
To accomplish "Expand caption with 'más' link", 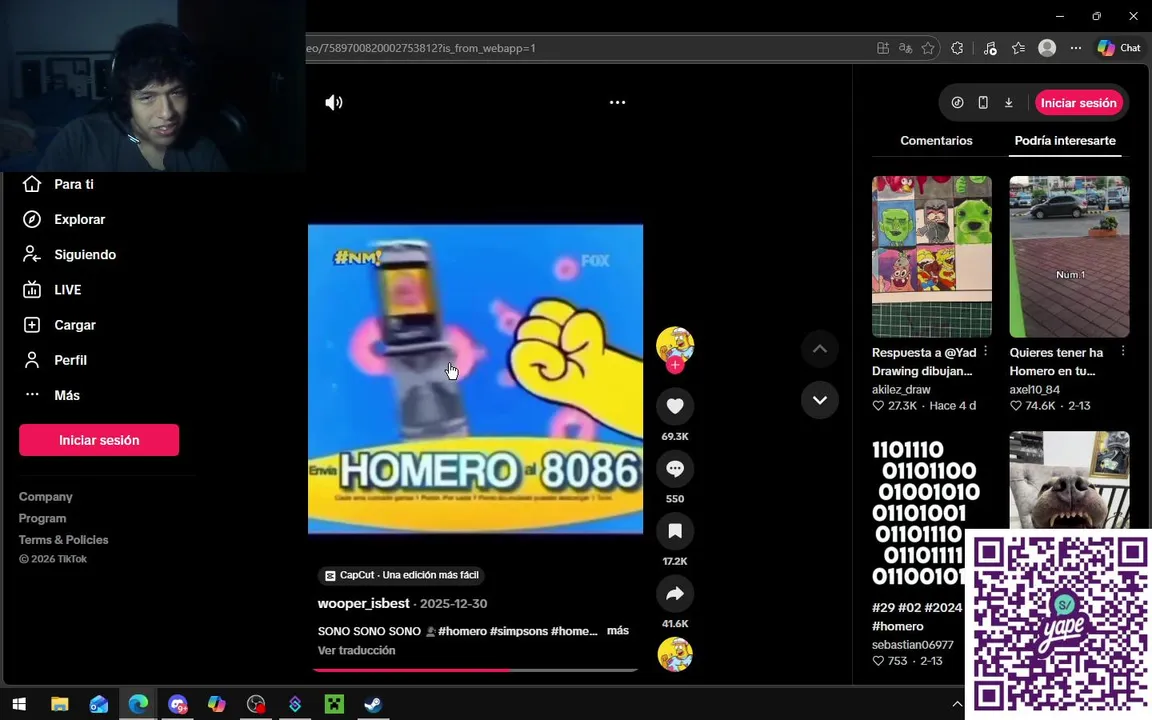I will [x=618, y=631].
